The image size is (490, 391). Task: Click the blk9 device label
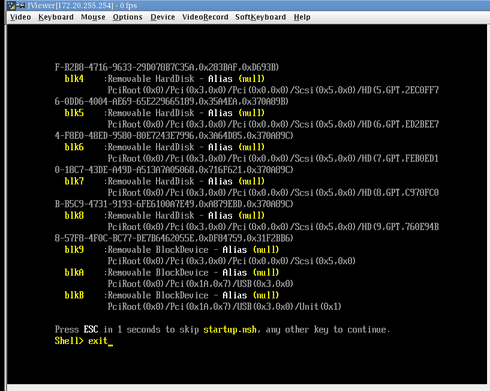point(74,250)
